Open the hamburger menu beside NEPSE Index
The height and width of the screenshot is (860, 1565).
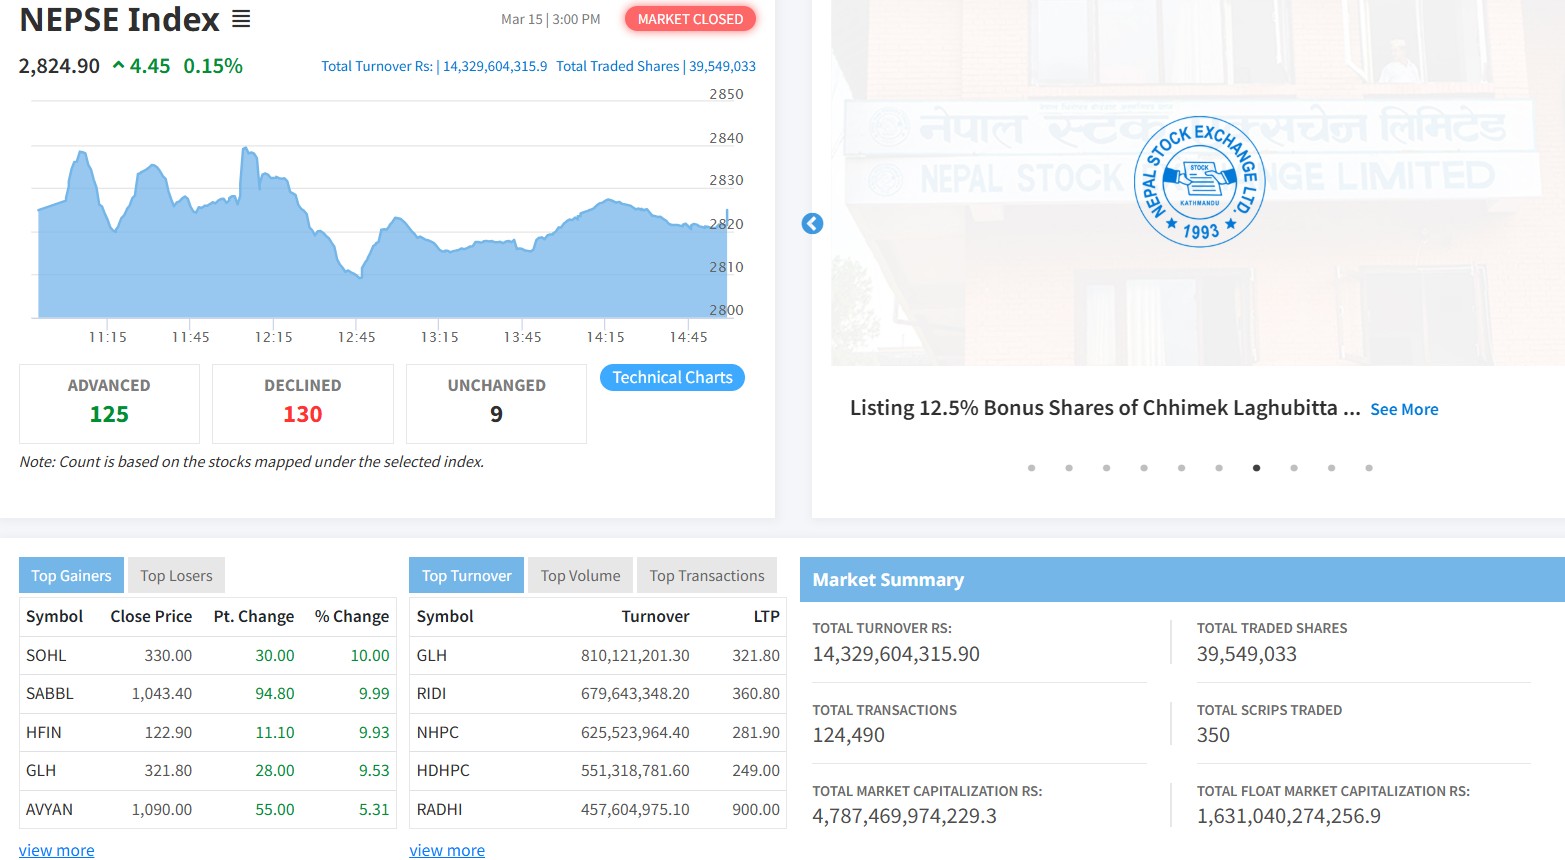[241, 19]
